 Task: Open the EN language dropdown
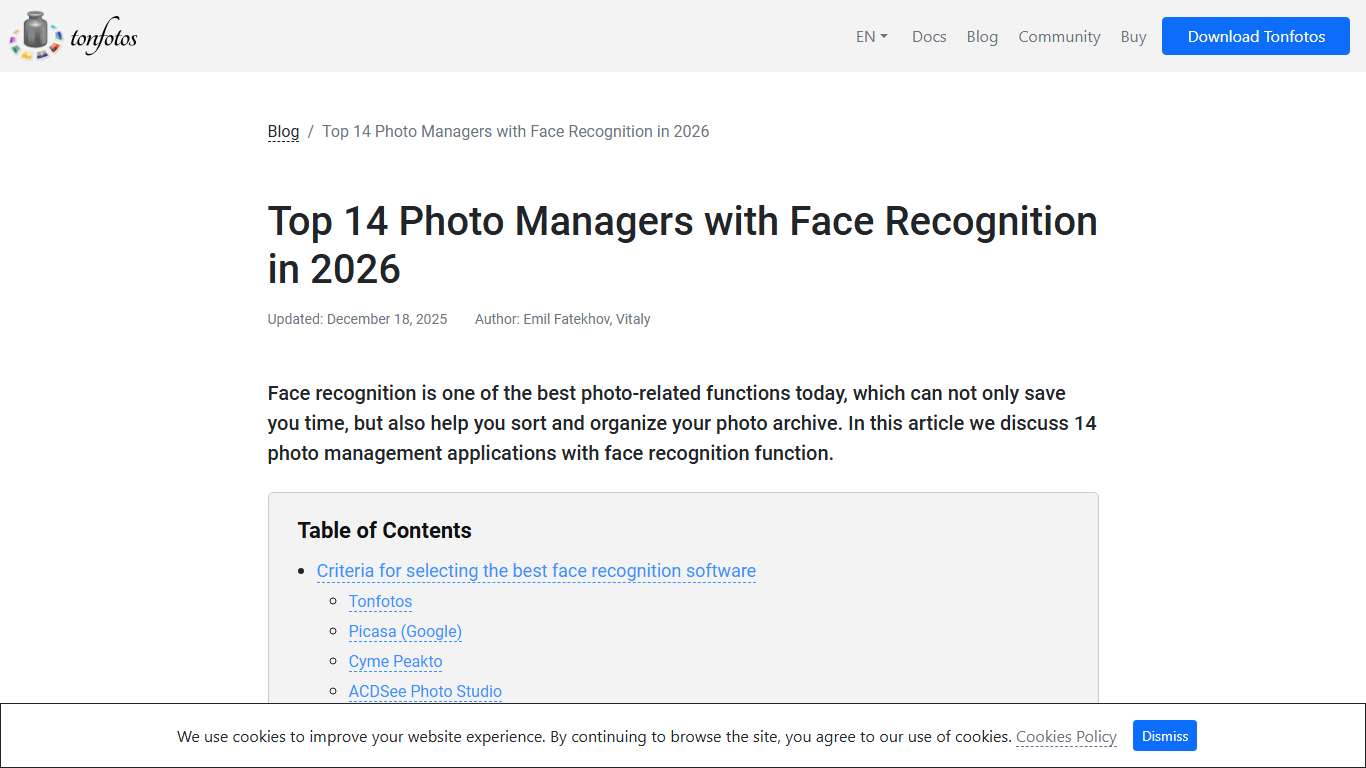pyautogui.click(x=864, y=36)
